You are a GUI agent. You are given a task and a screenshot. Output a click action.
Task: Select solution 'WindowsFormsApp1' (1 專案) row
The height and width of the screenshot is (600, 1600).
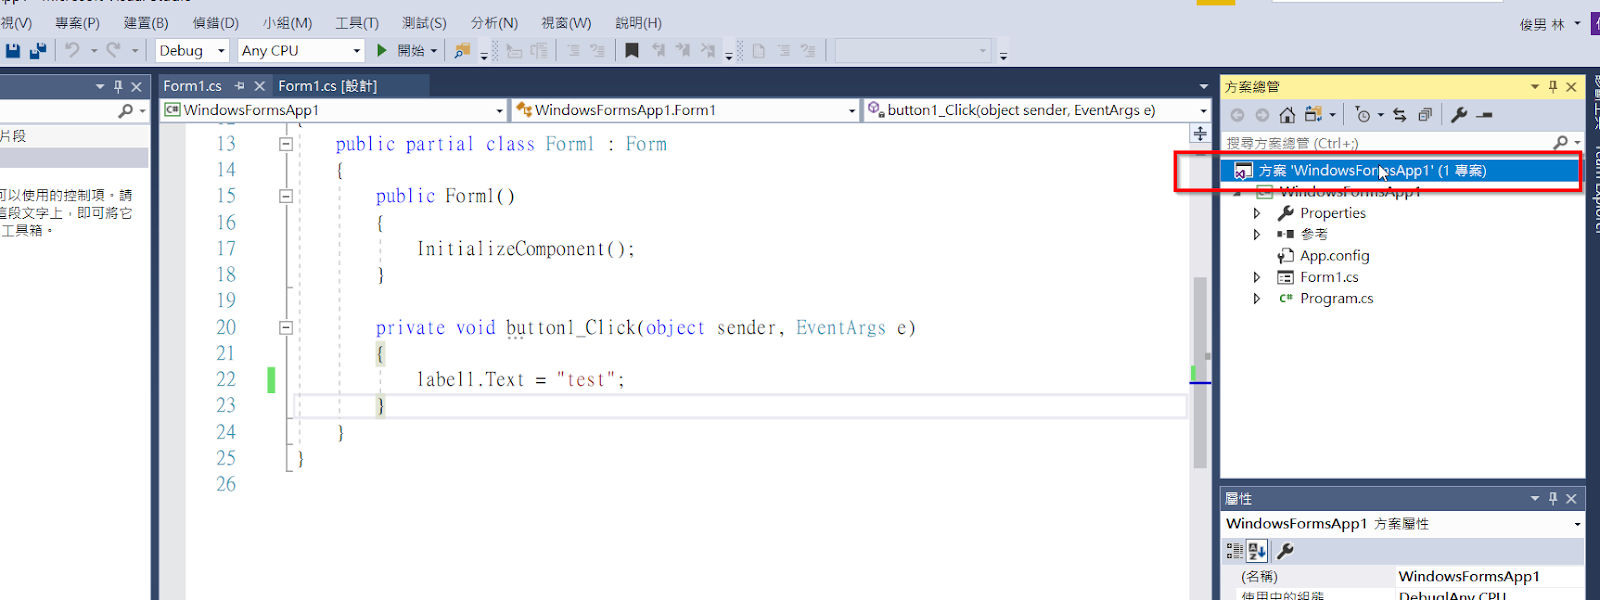1402,171
